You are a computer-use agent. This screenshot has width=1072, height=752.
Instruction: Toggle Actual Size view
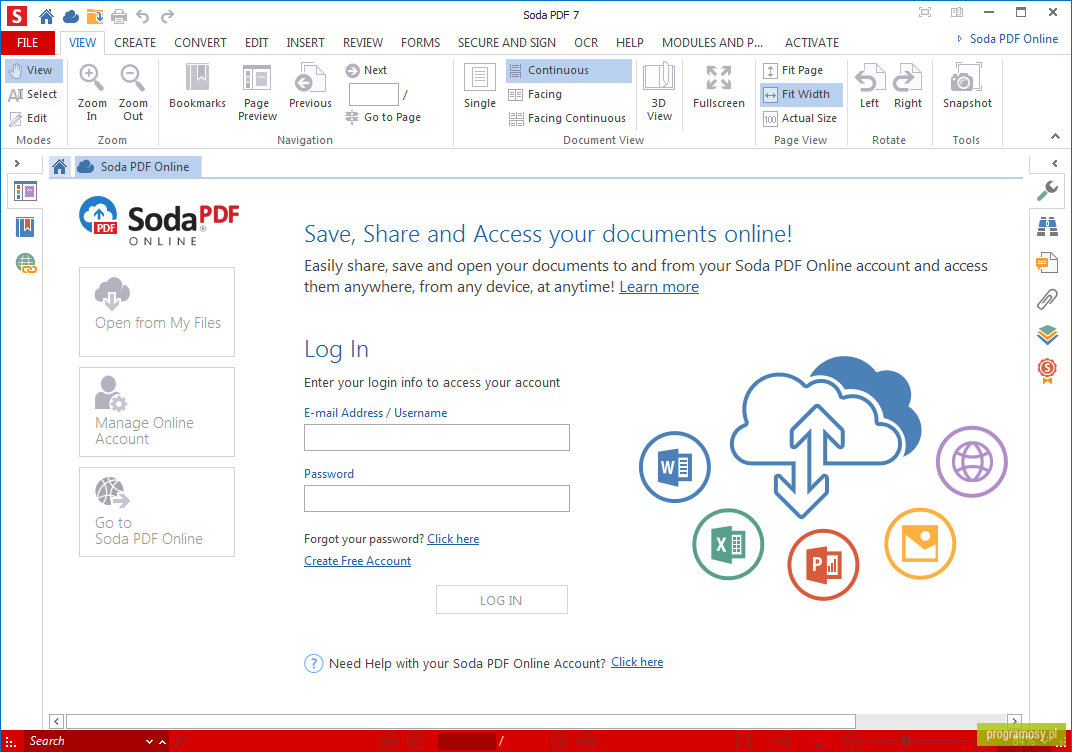(x=800, y=118)
